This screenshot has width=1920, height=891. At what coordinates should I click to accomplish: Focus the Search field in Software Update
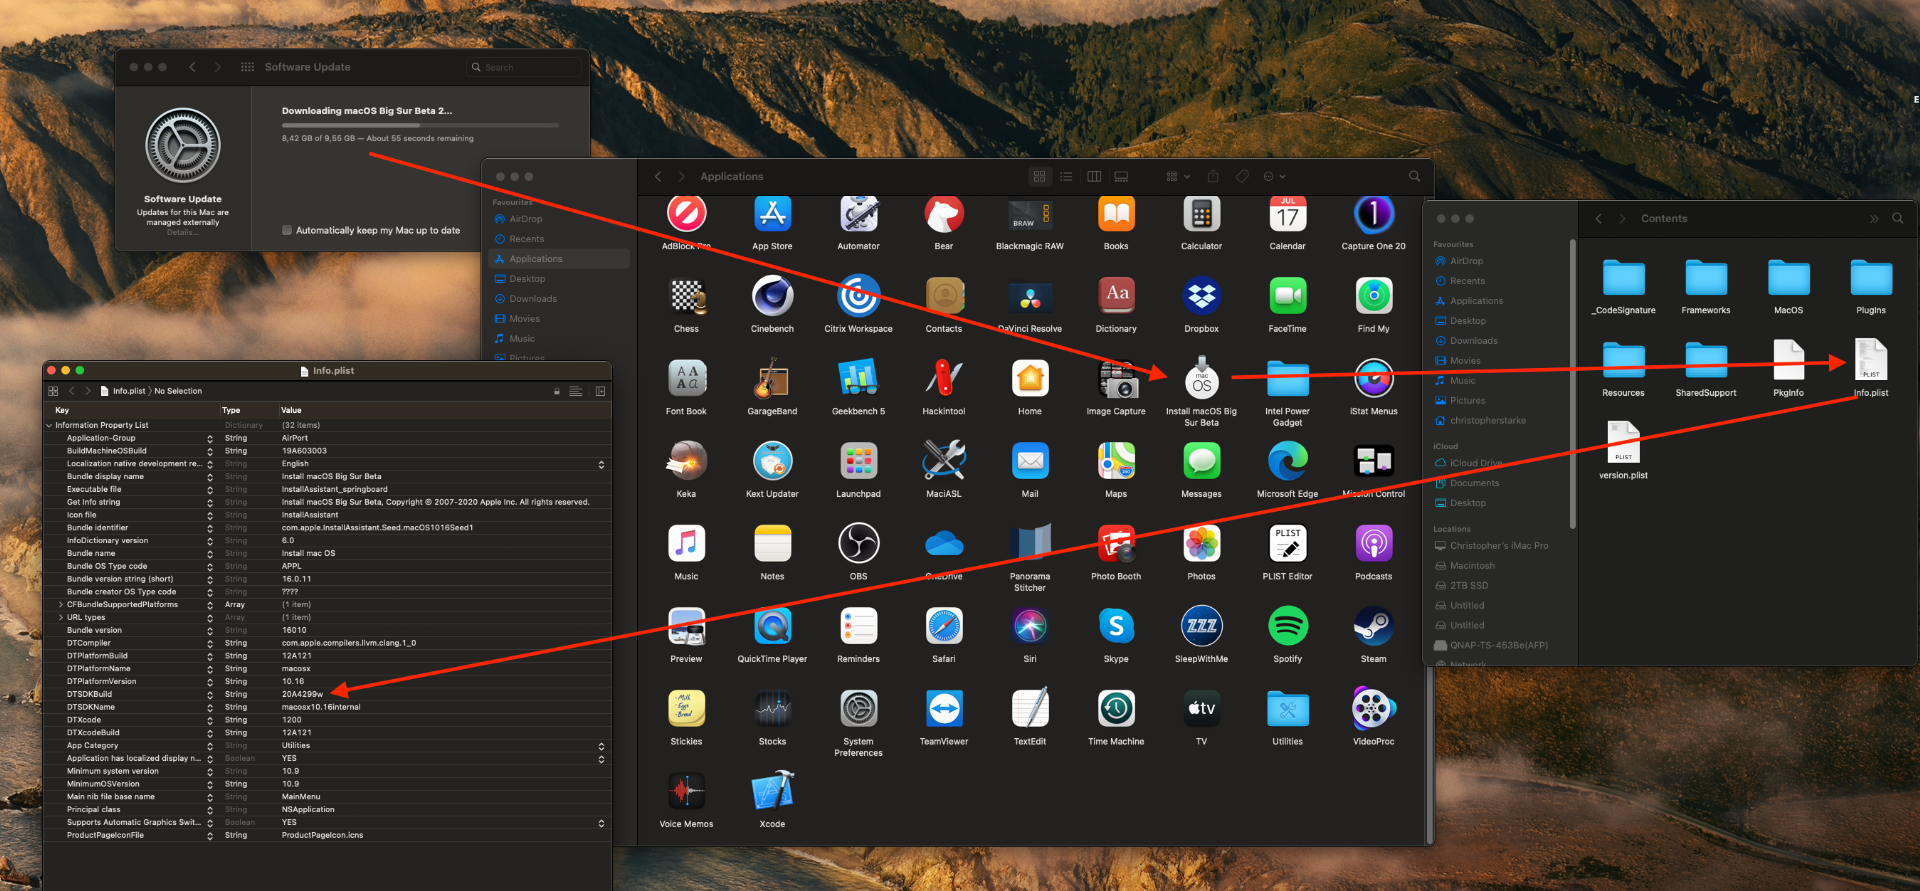(x=524, y=67)
